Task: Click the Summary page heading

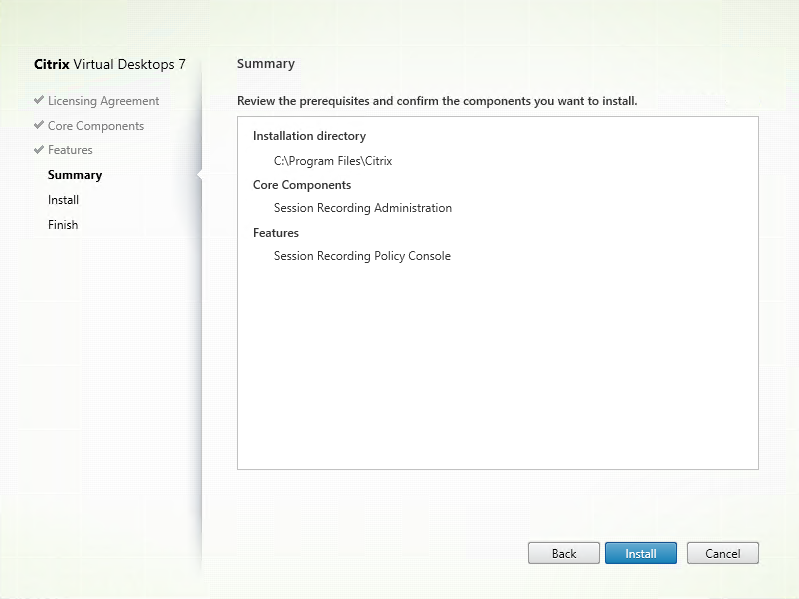Action: pyautogui.click(x=266, y=64)
